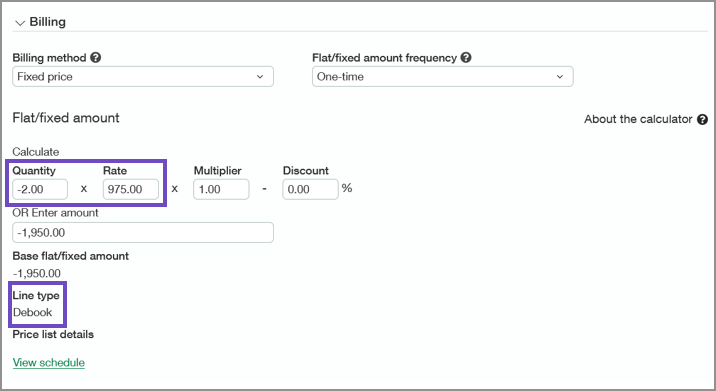Screen dimensions: 716x391
Task: Click the Multiplier input field
Action: click(221, 189)
